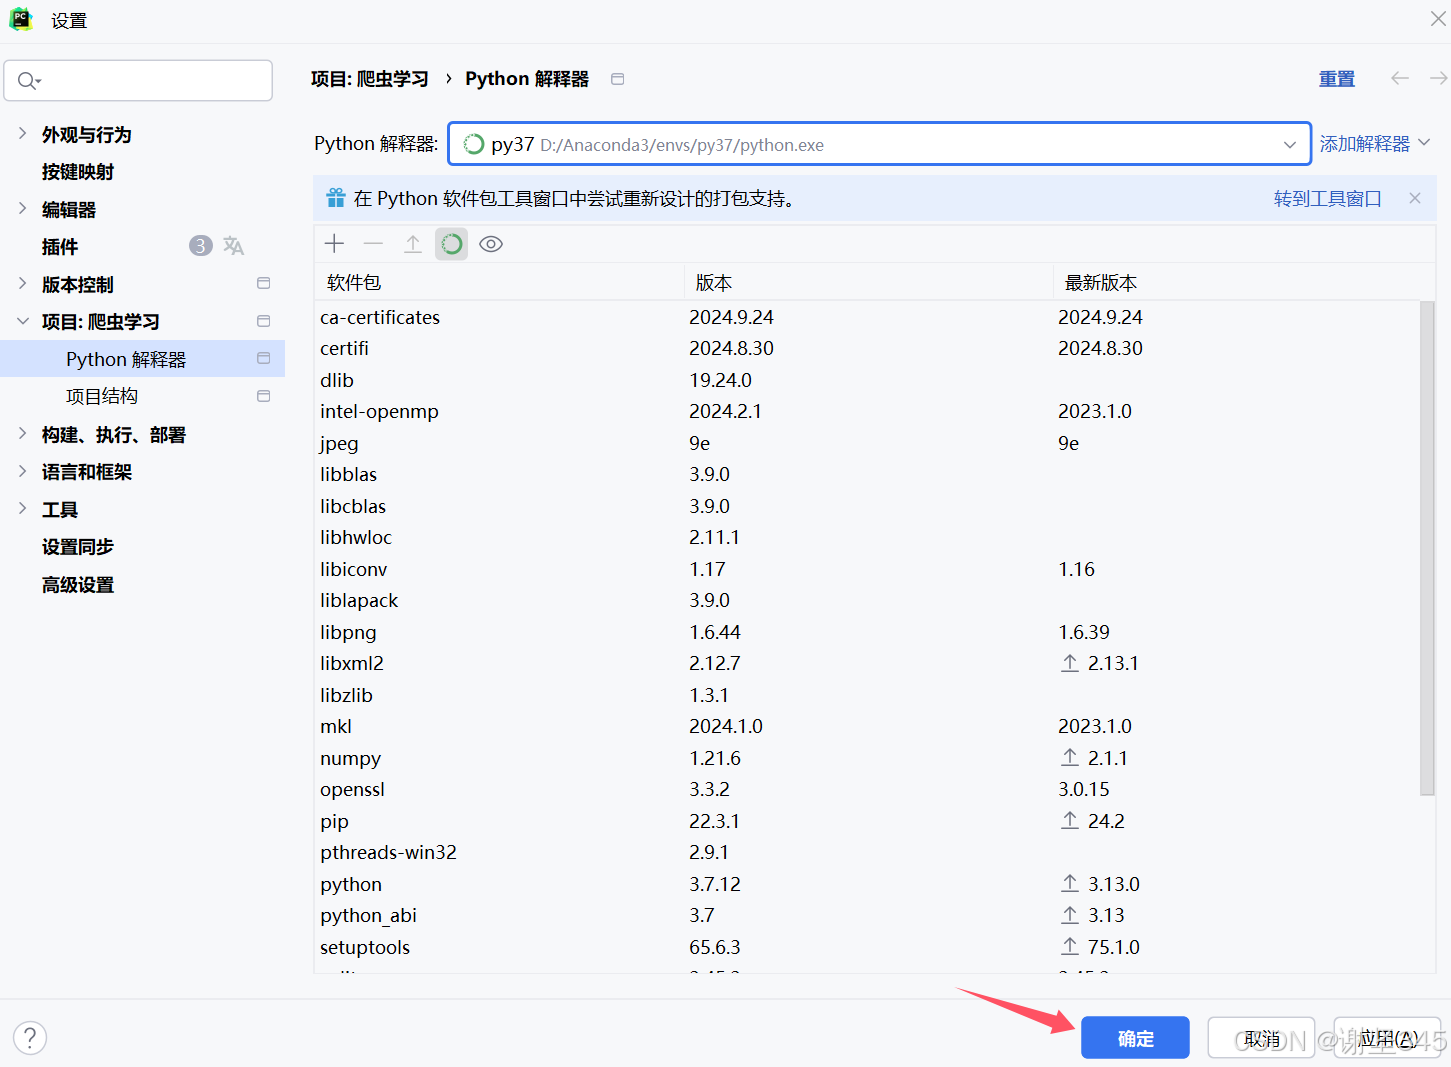Screen dimensions: 1451x1067
Task: Click the PyCharm logo in the title bar
Action: [x=20, y=20]
